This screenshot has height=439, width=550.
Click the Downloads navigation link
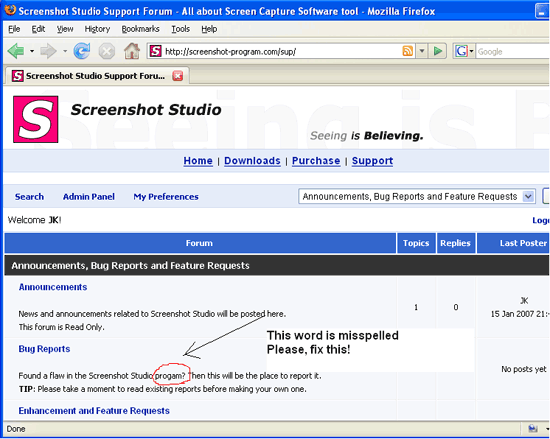click(x=252, y=161)
